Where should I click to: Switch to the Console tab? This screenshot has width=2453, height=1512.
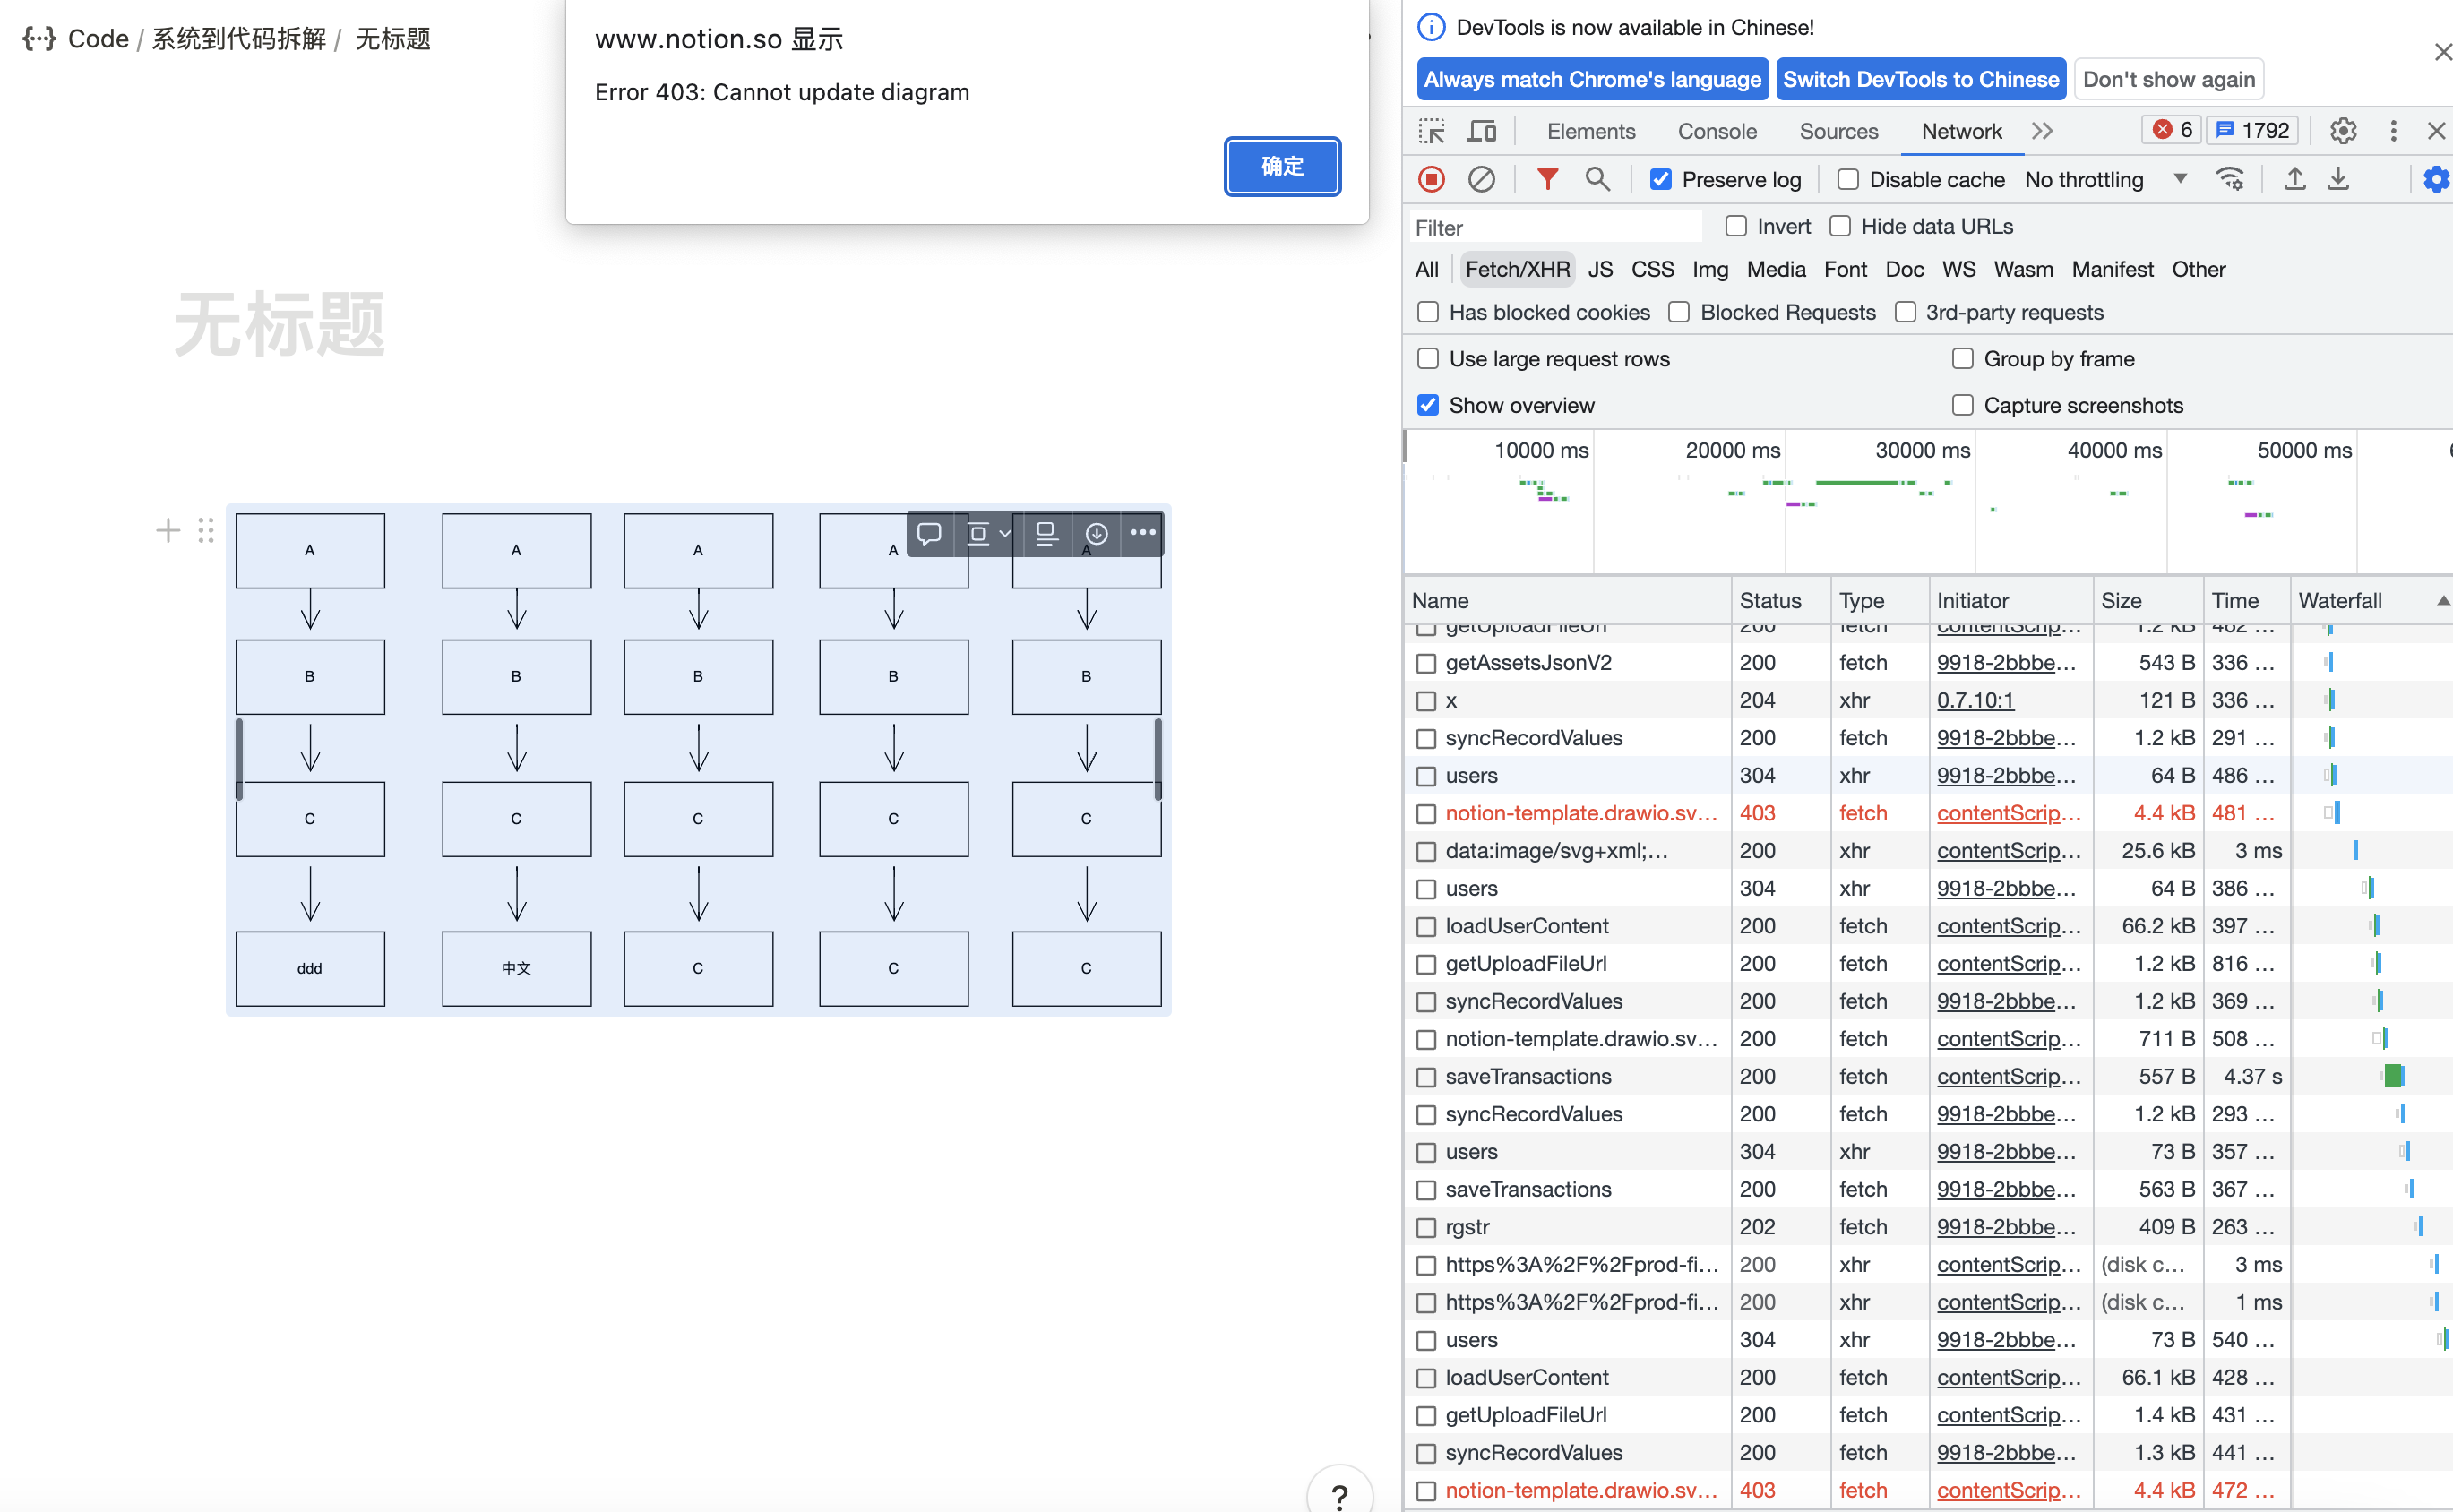pos(1716,131)
